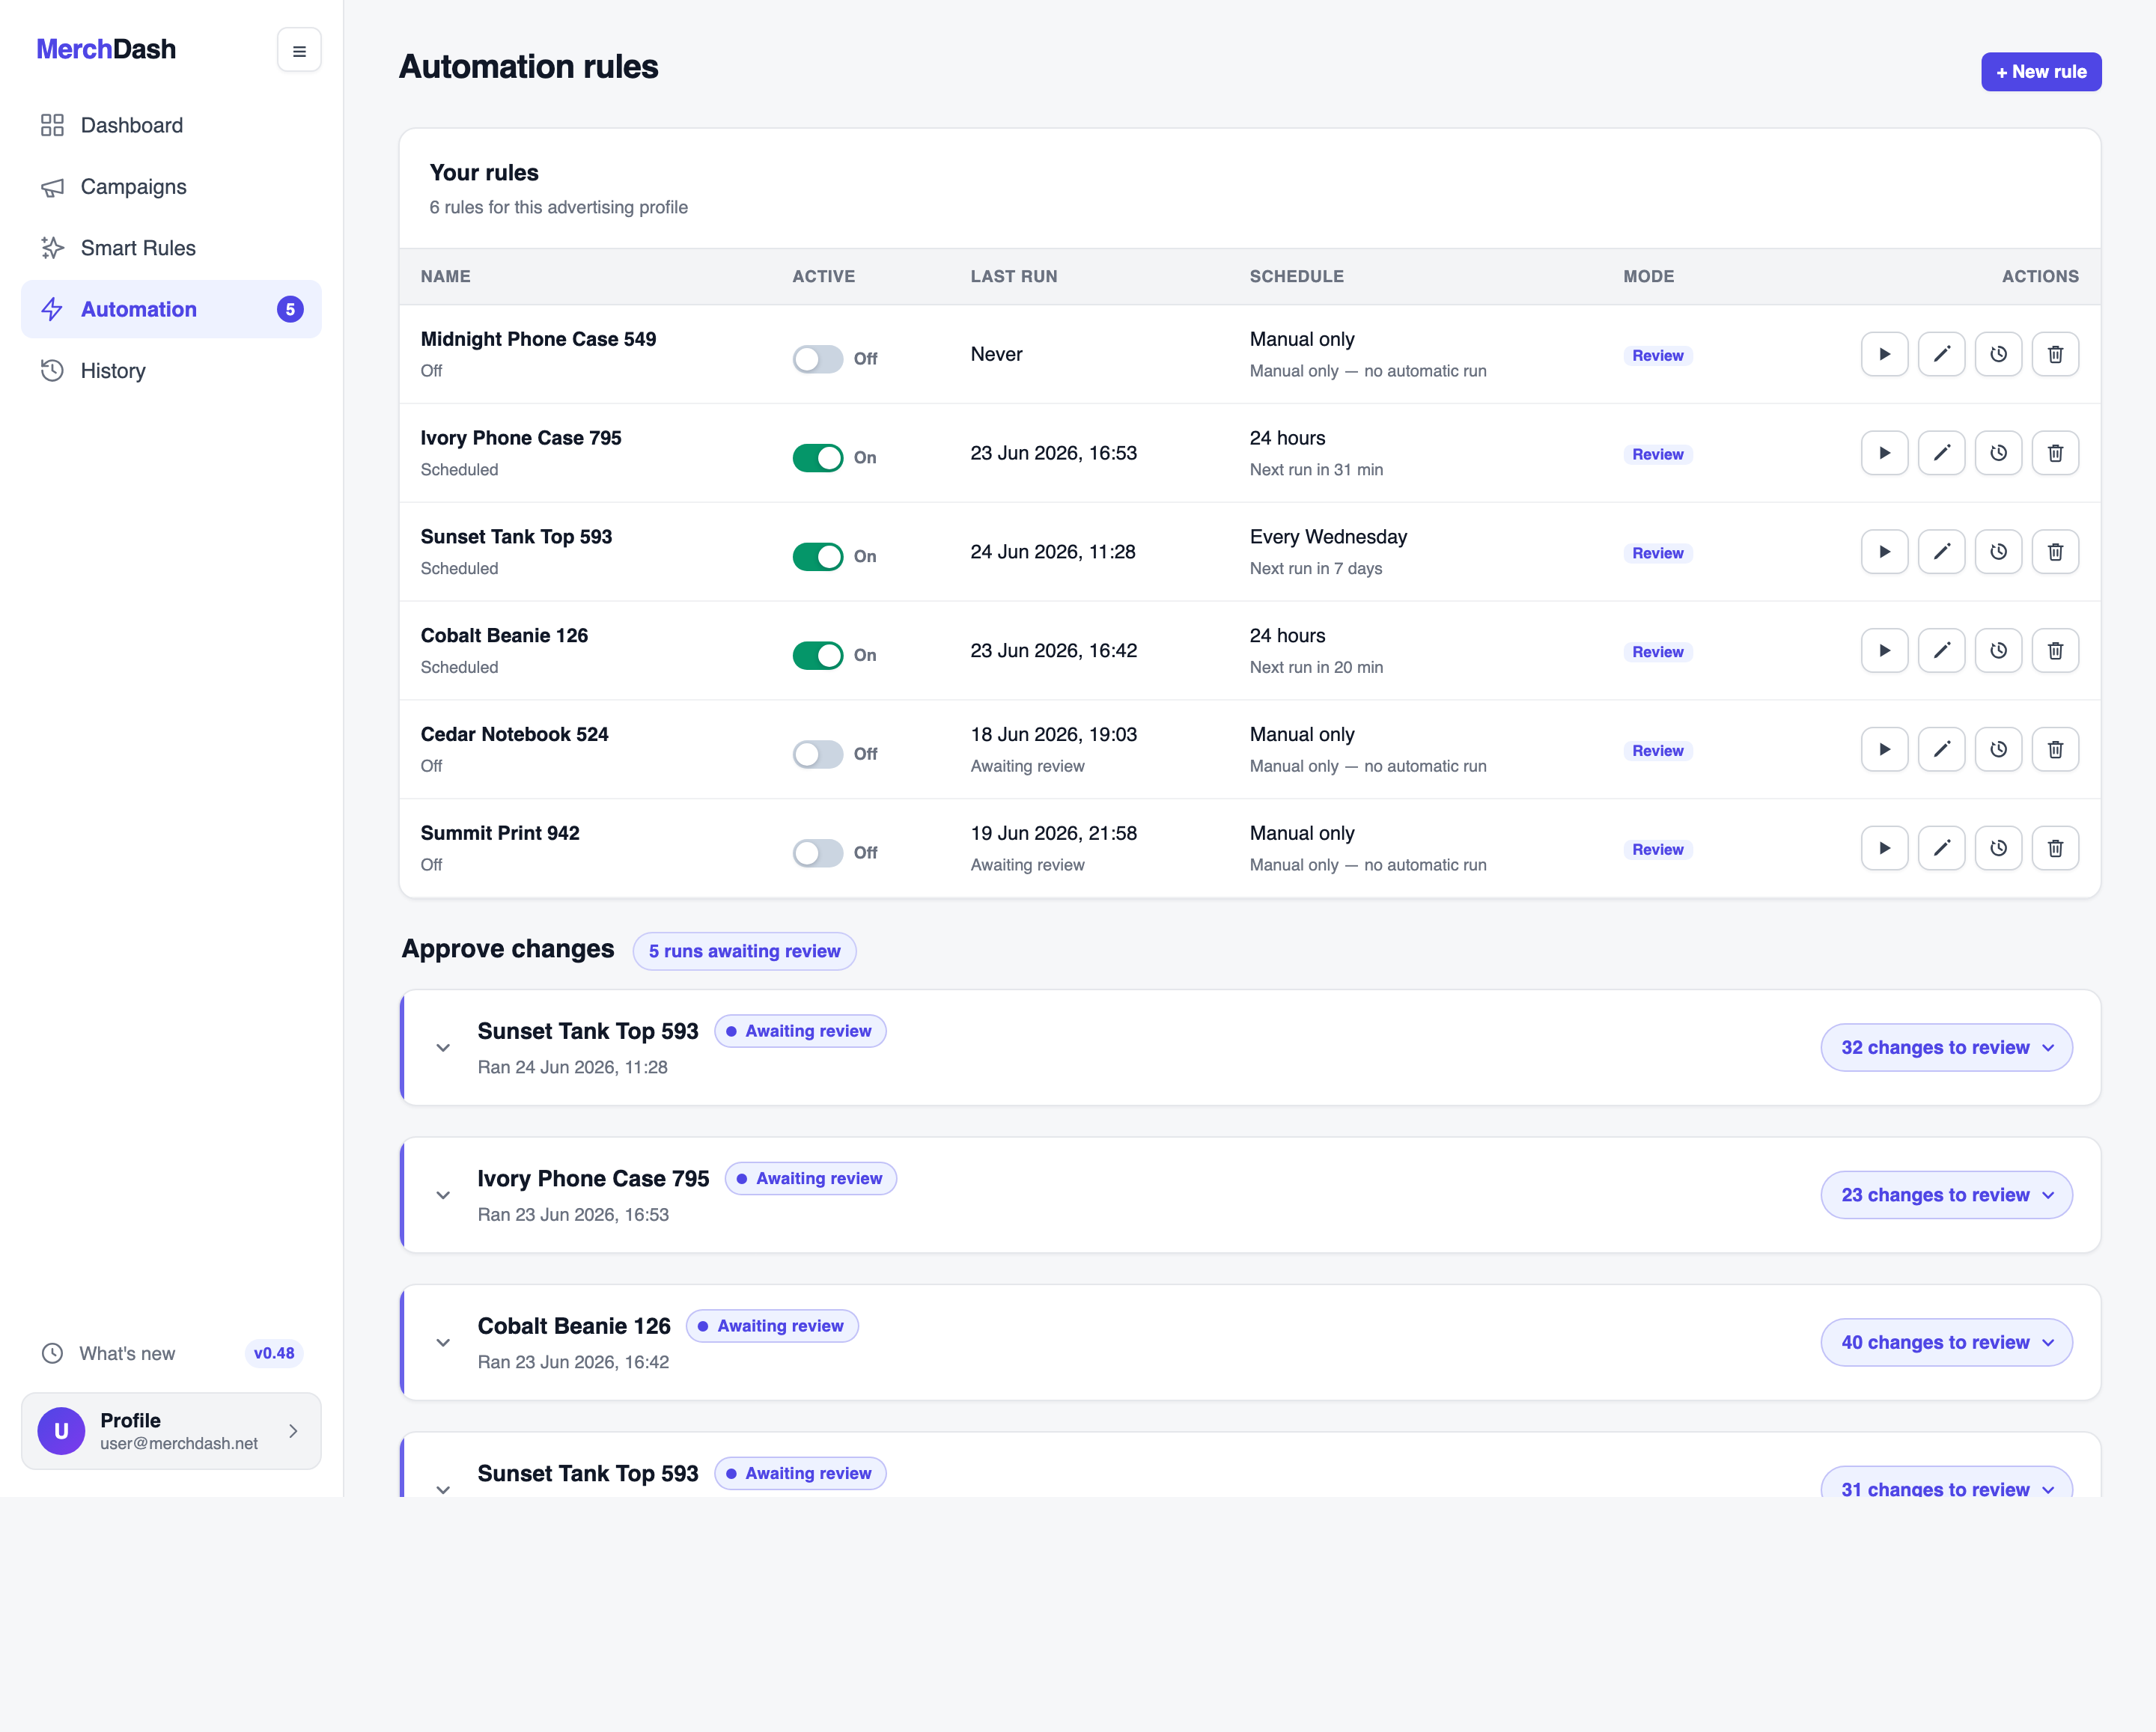Collapse the sidebar with the hamburger icon

click(x=299, y=50)
